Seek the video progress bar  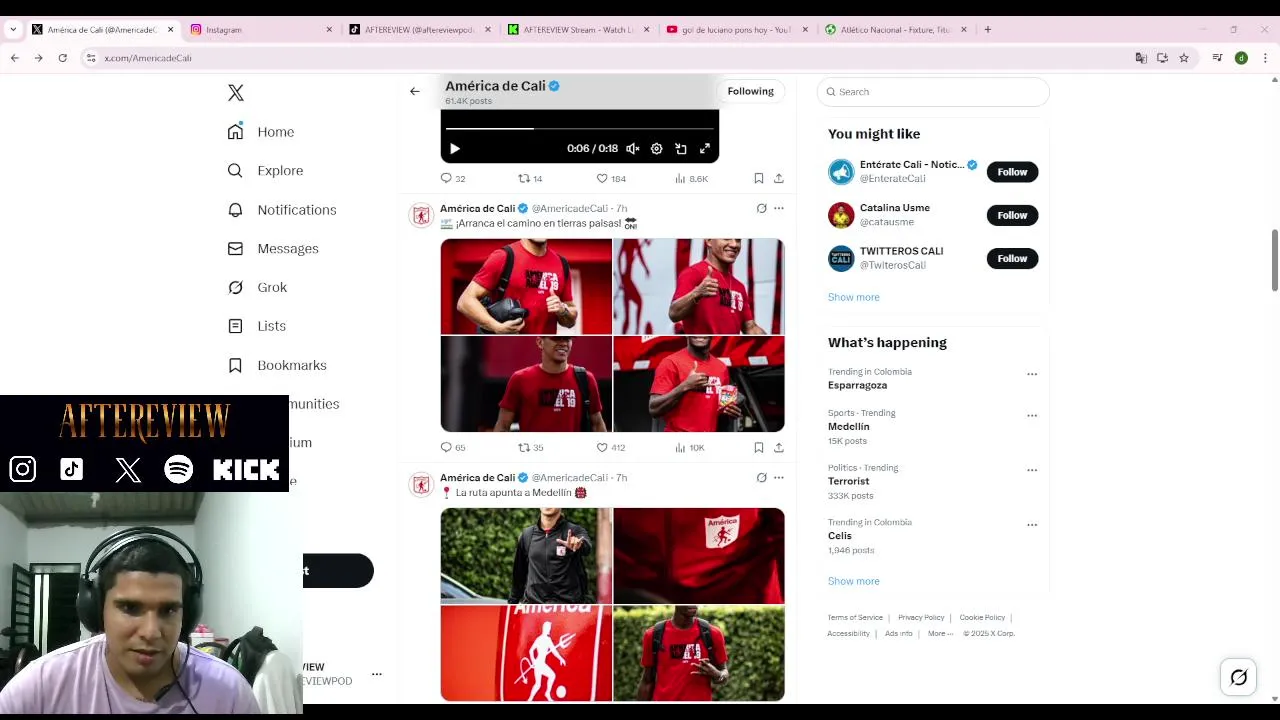click(x=580, y=128)
